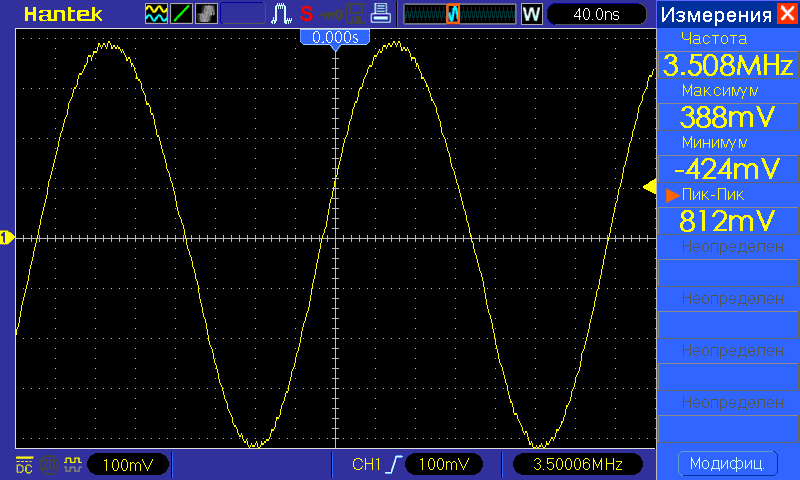The width and height of the screenshot is (800, 480).
Task: Click the 0.000s trigger position marker
Action: tap(335, 37)
